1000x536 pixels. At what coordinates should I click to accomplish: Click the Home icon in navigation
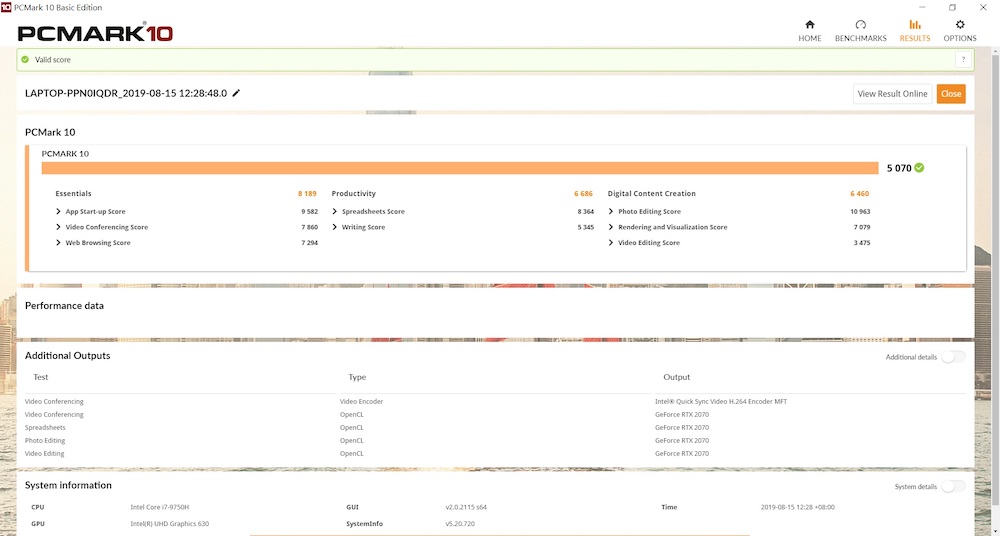(809, 25)
